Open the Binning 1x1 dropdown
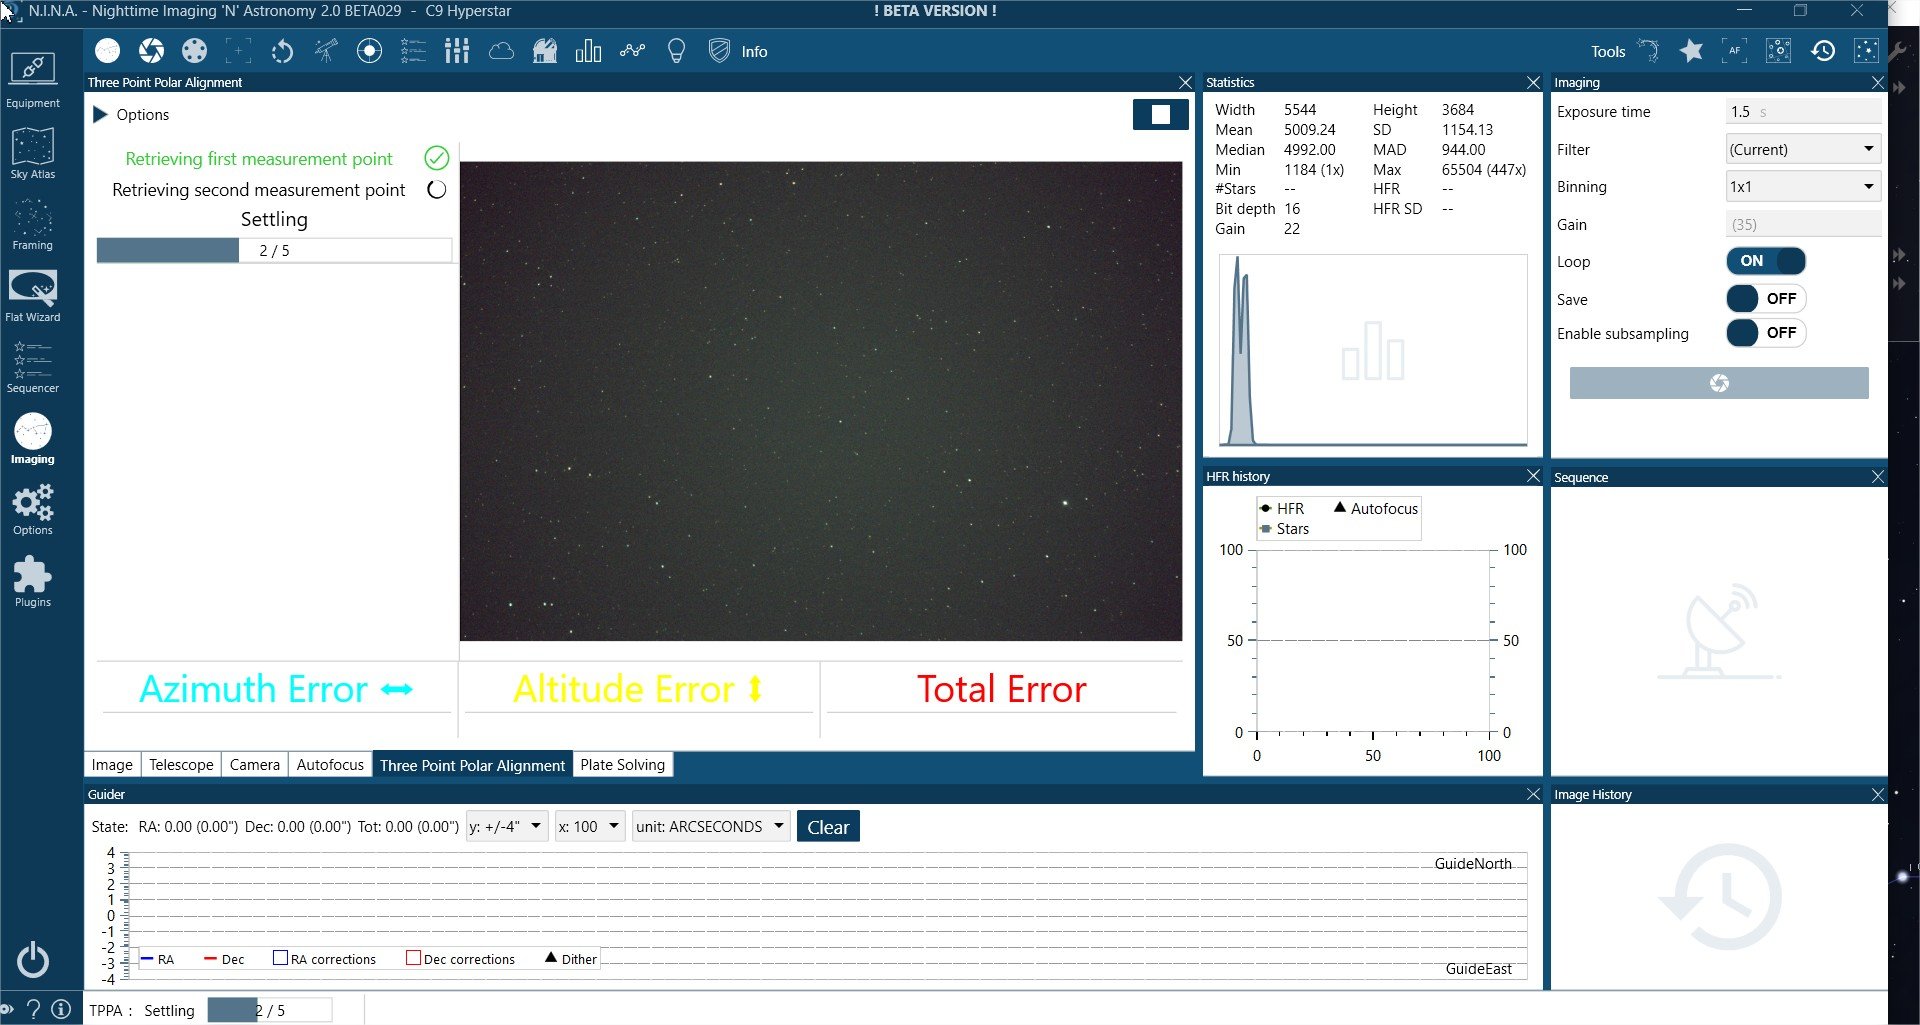 (x=1803, y=187)
